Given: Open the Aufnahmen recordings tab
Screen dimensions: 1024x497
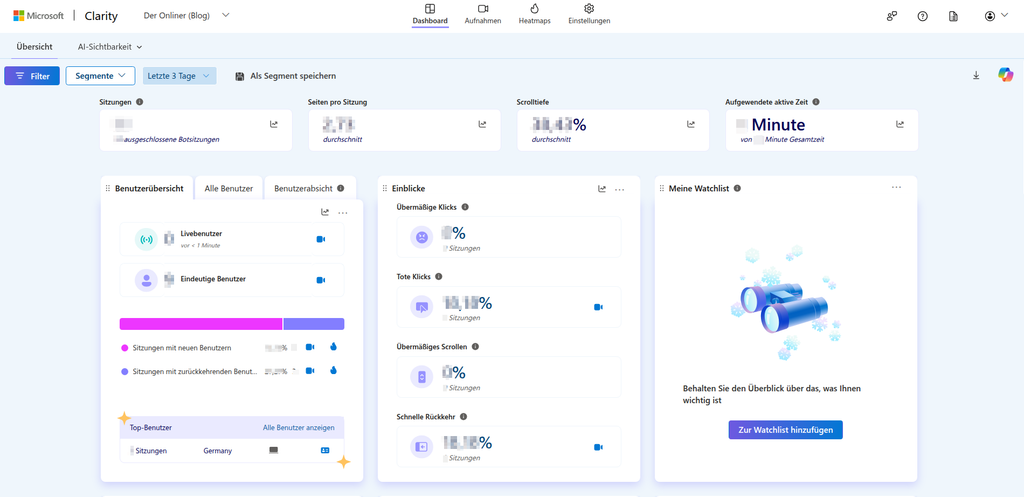Looking at the screenshot, I should click(483, 14).
